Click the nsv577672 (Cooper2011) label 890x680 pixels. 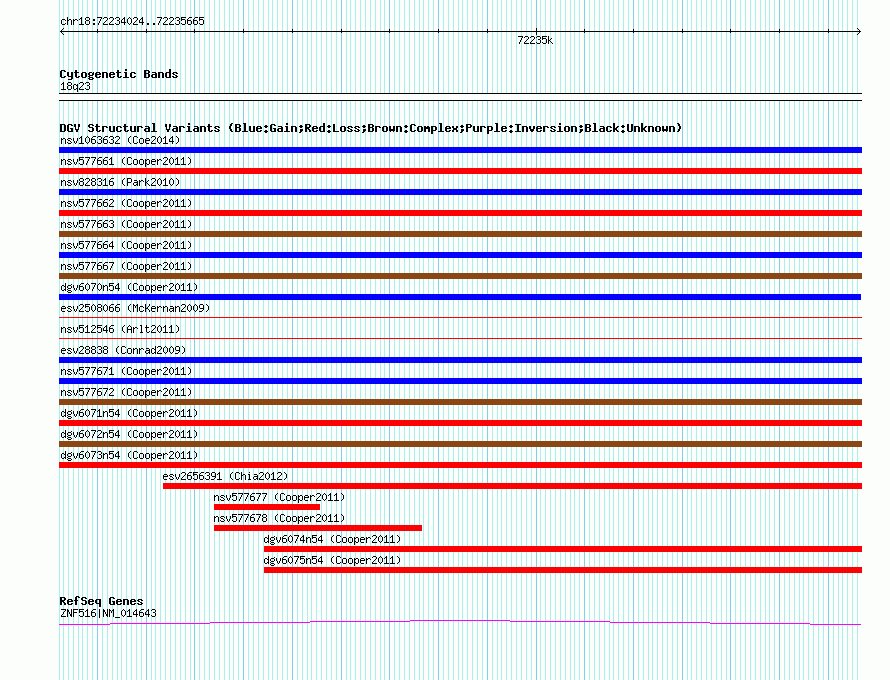(x=126, y=392)
